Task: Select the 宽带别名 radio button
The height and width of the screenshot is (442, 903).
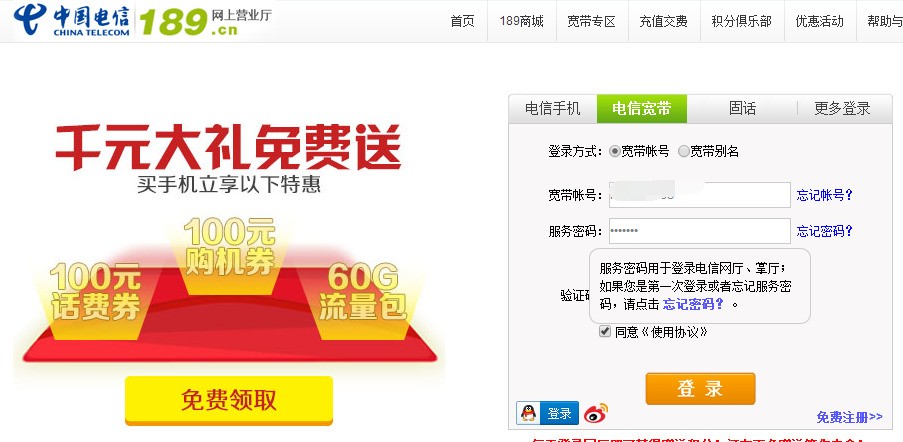Action: click(684, 151)
